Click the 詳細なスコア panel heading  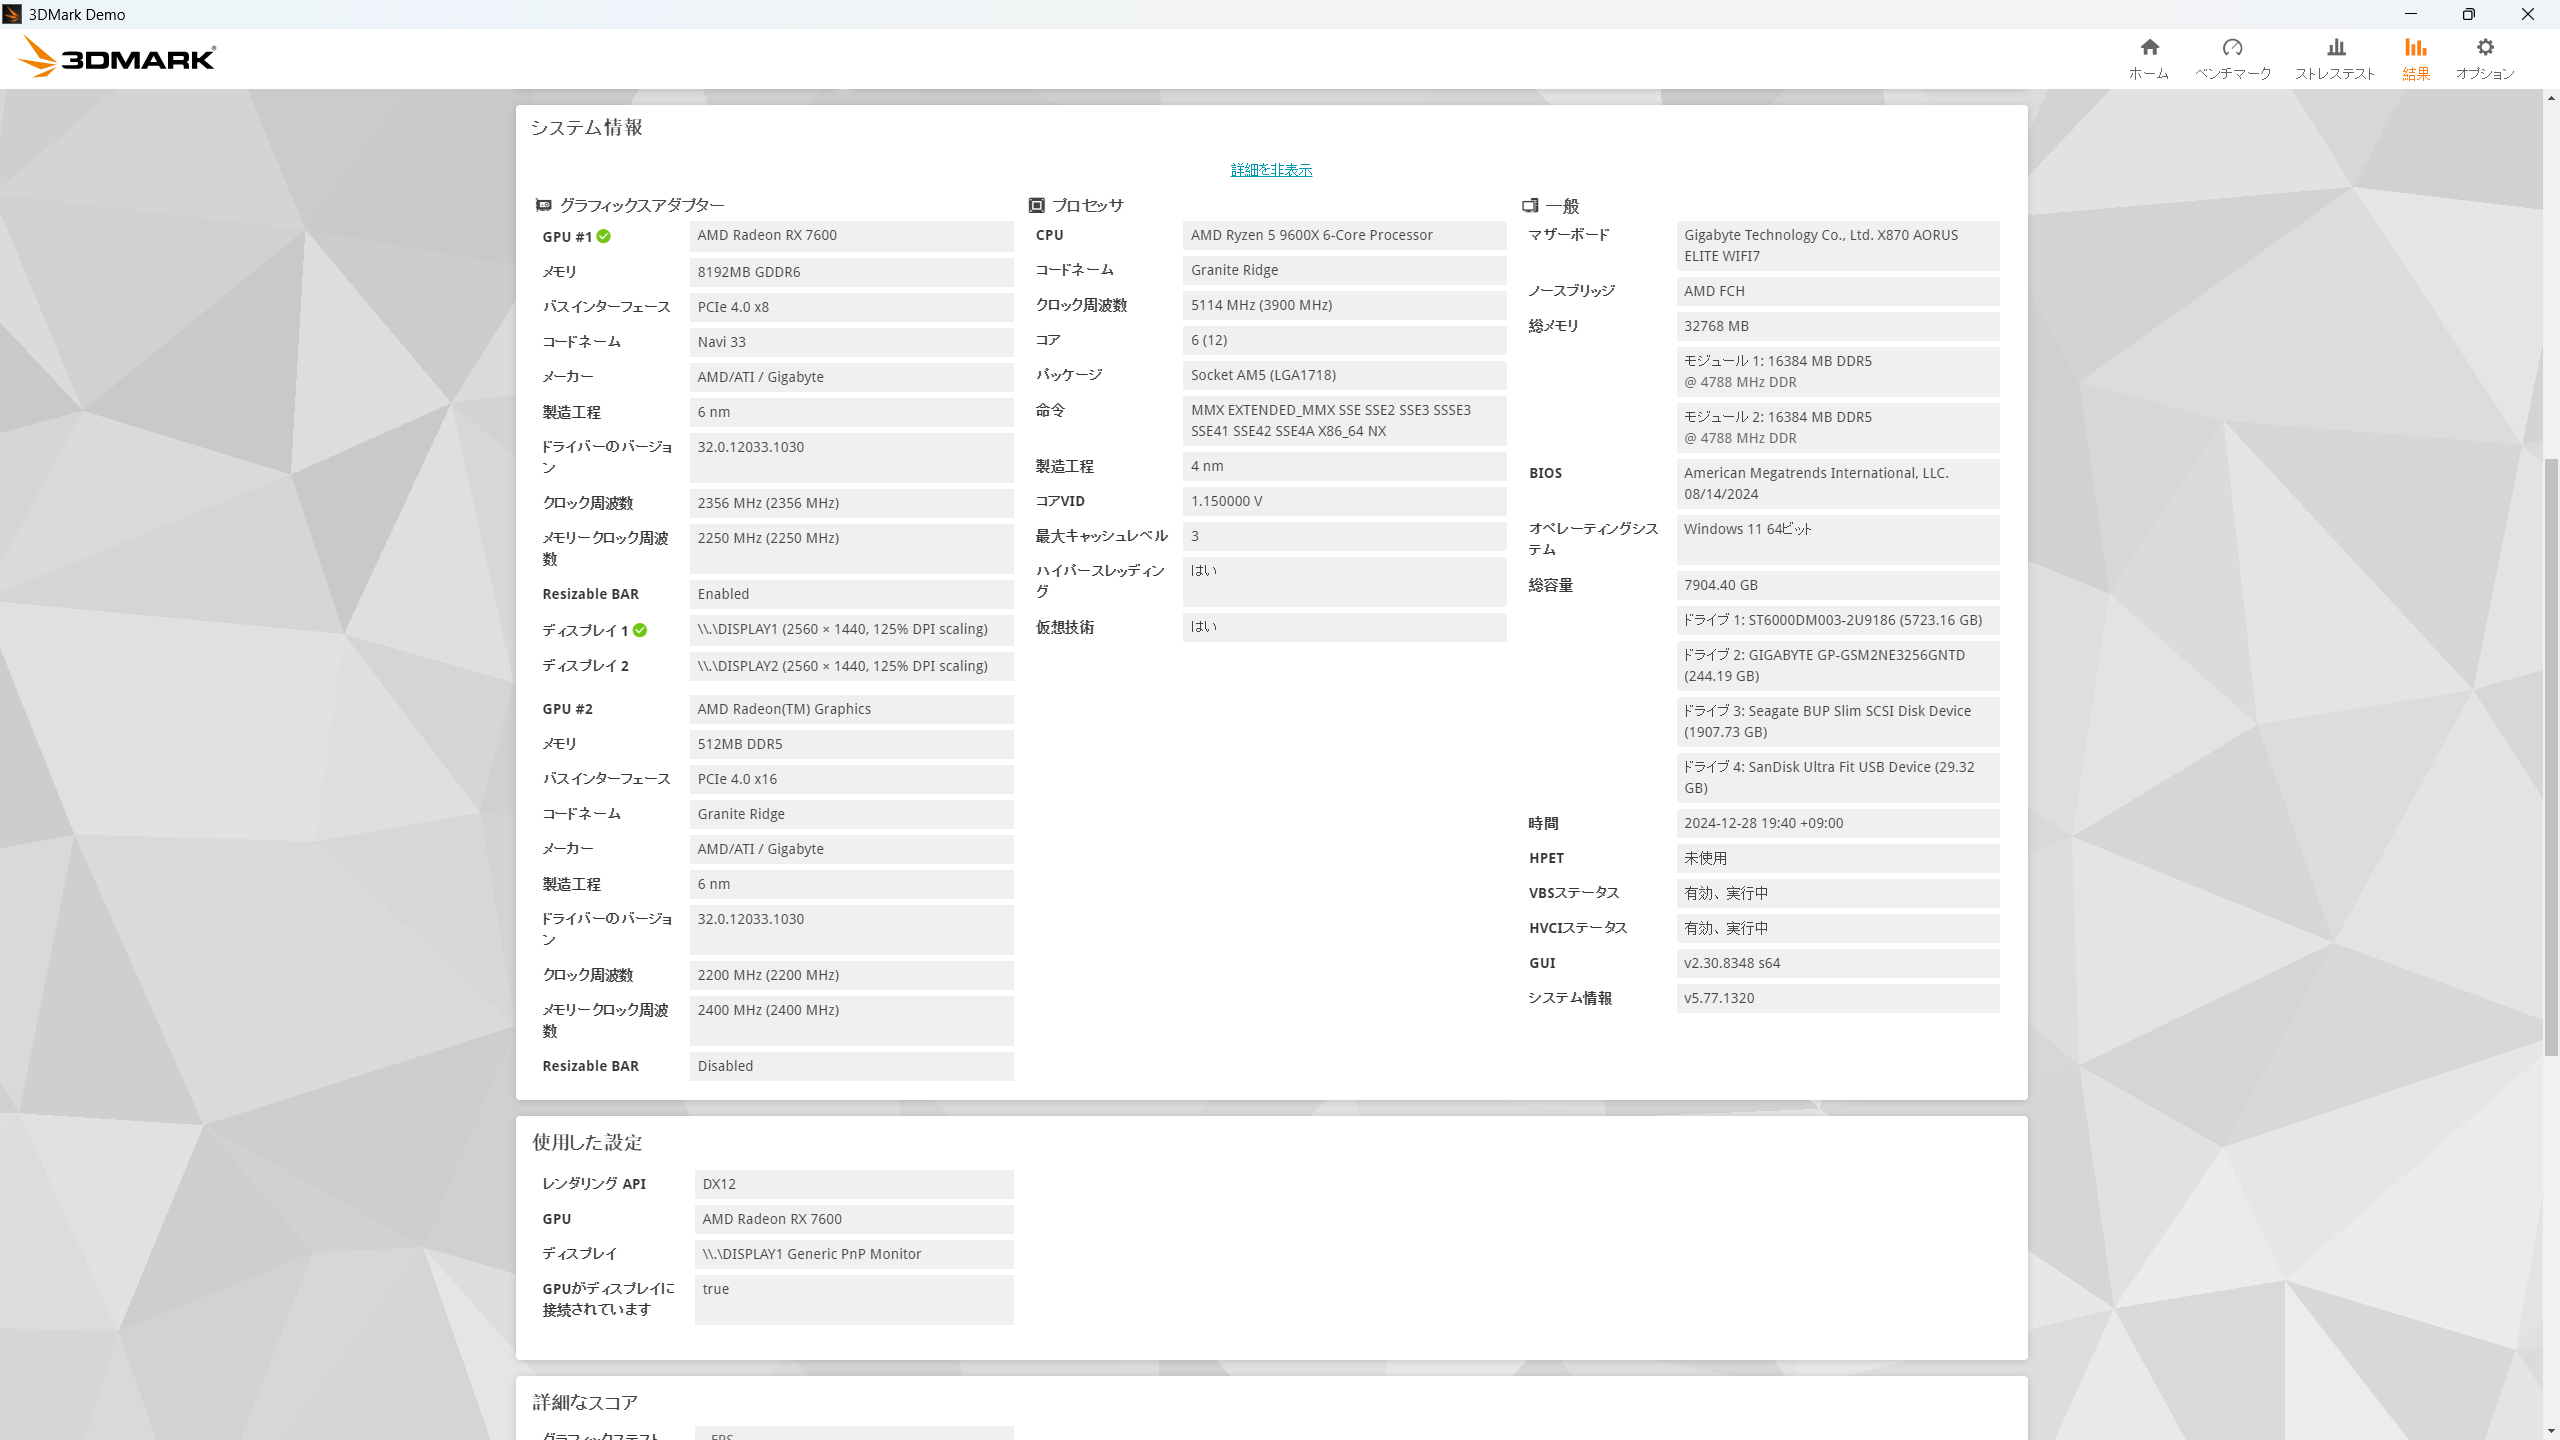tap(585, 1402)
